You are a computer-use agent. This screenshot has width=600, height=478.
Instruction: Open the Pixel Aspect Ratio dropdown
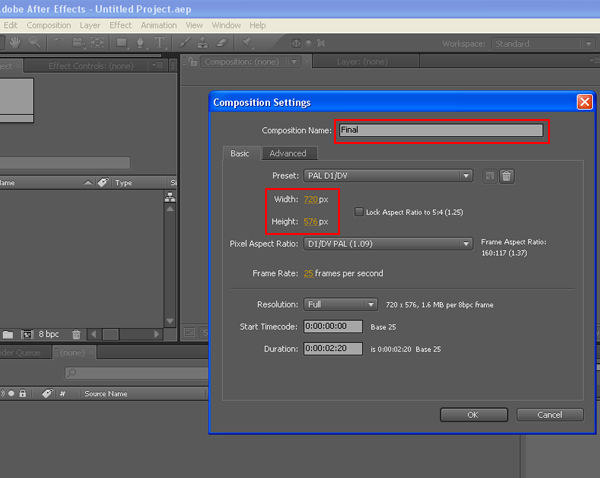(388, 244)
